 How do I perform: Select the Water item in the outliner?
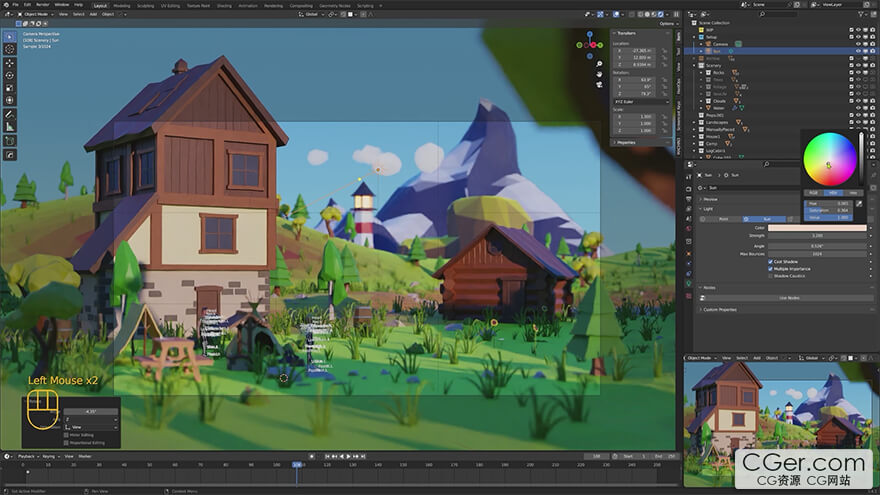(718, 108)
